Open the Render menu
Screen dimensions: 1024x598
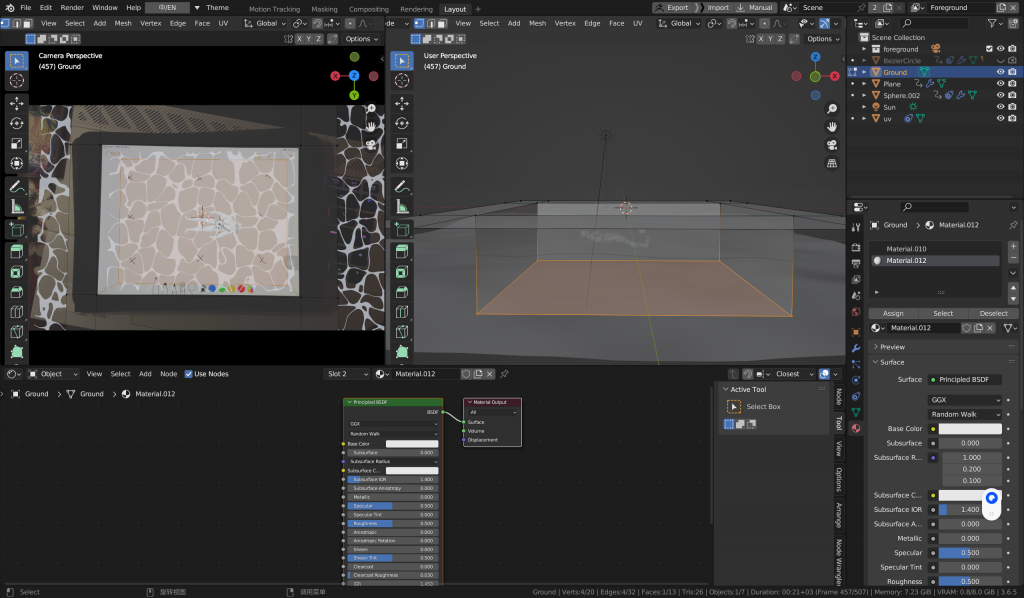[x=72, y=7]
